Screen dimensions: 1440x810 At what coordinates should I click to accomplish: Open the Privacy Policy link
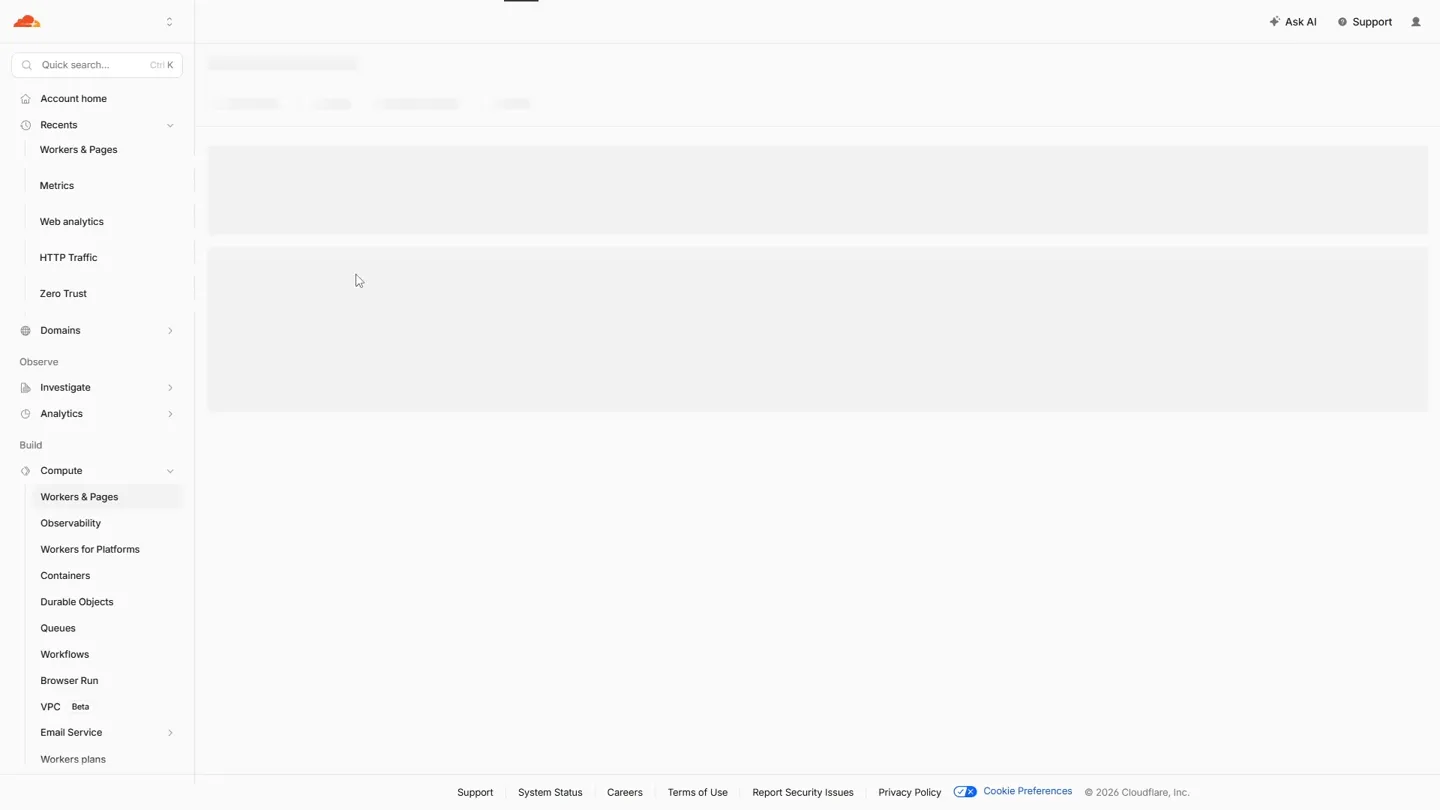click(910, 793)
